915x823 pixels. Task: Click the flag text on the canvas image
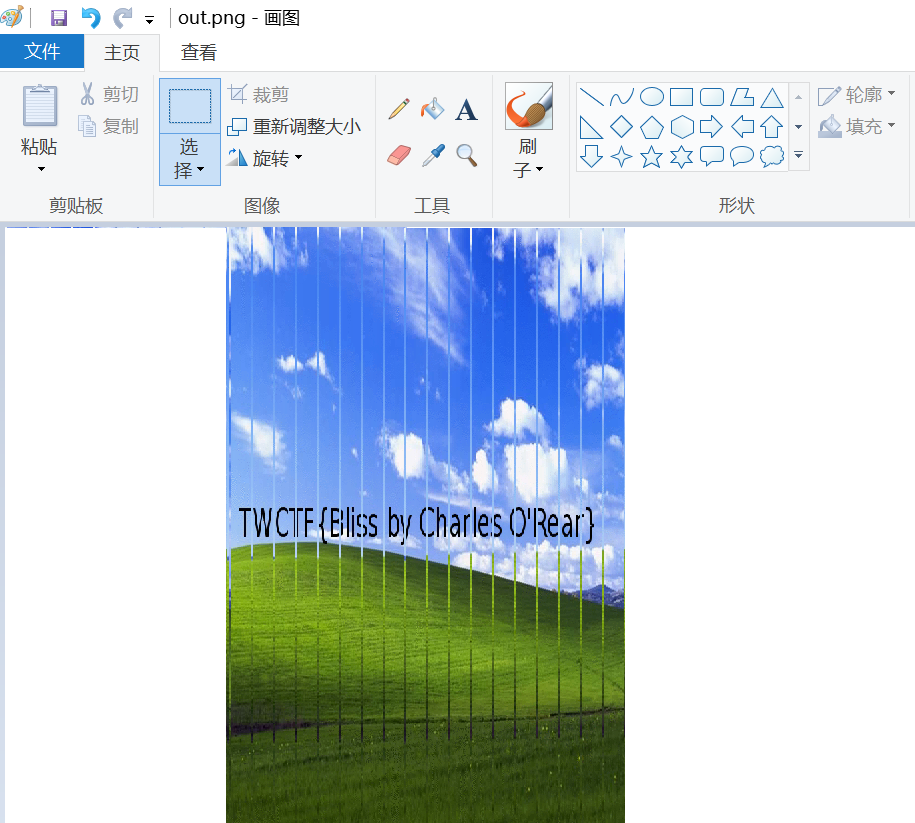416,523
